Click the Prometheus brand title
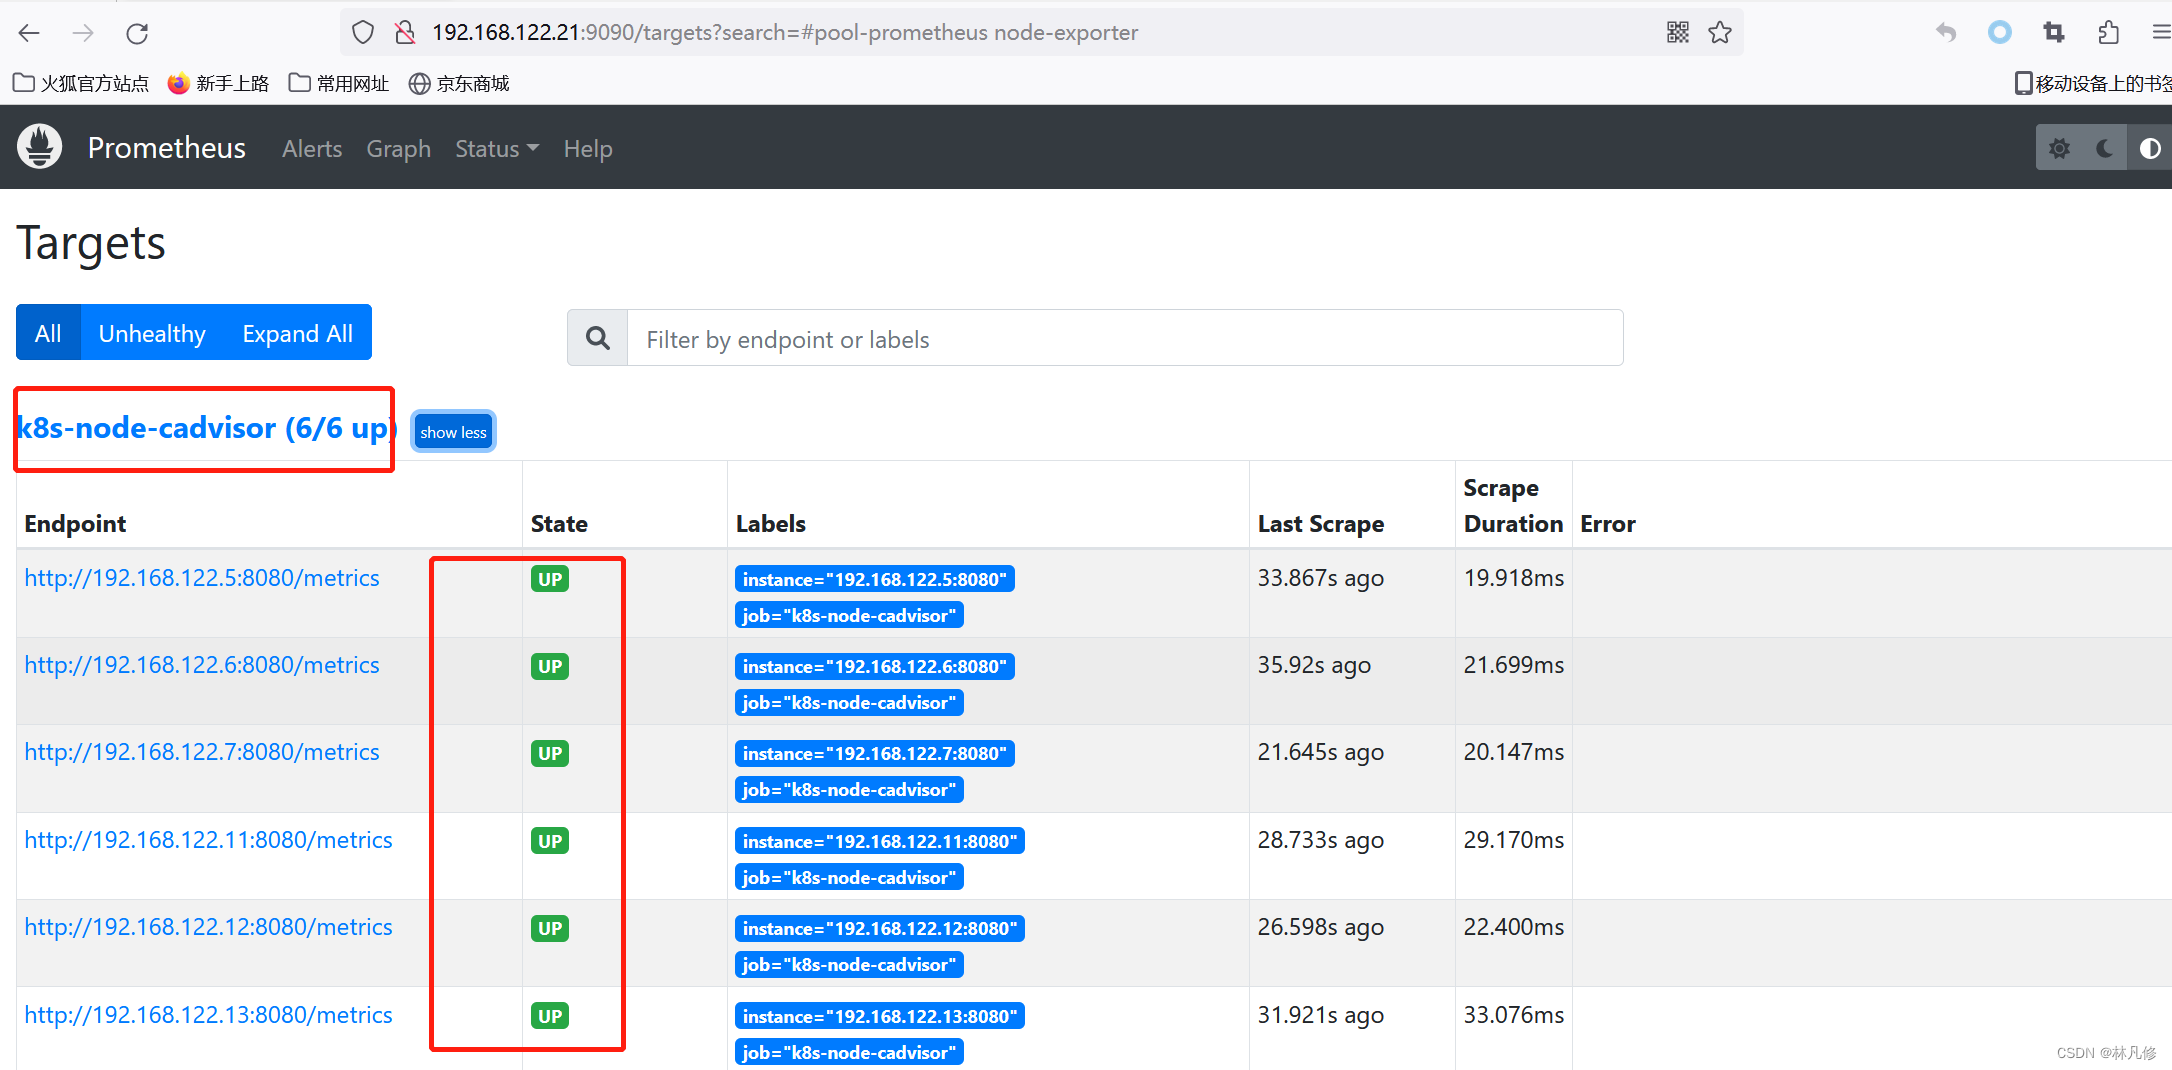The width and height of the screenshot is (2172, 1070). pos(167,148)
